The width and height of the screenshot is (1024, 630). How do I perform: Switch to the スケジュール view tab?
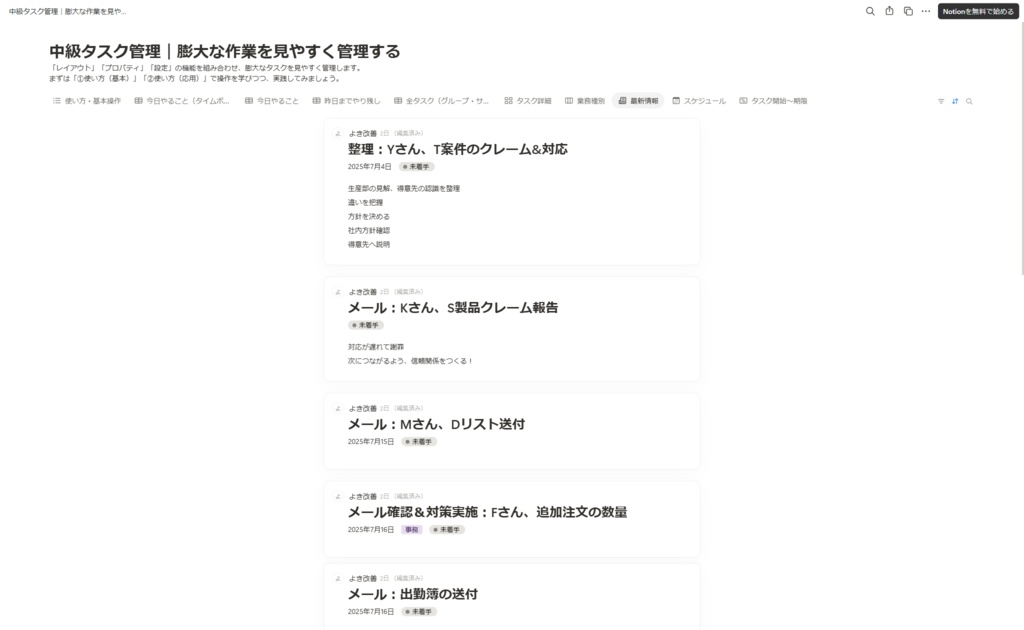[x=698, y=100]
